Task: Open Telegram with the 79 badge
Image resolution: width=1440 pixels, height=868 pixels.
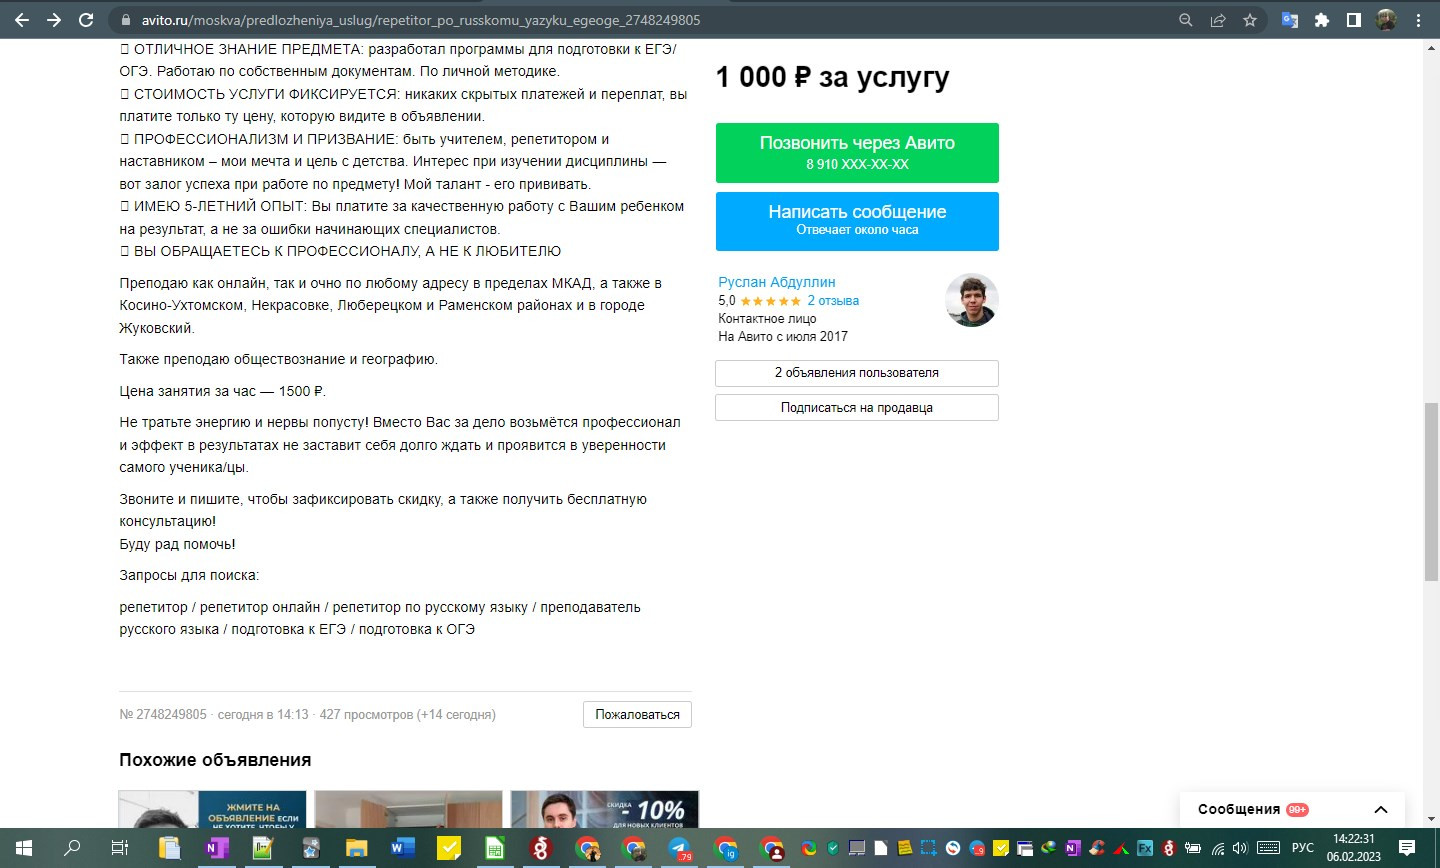Action: (x=680, y=848)
